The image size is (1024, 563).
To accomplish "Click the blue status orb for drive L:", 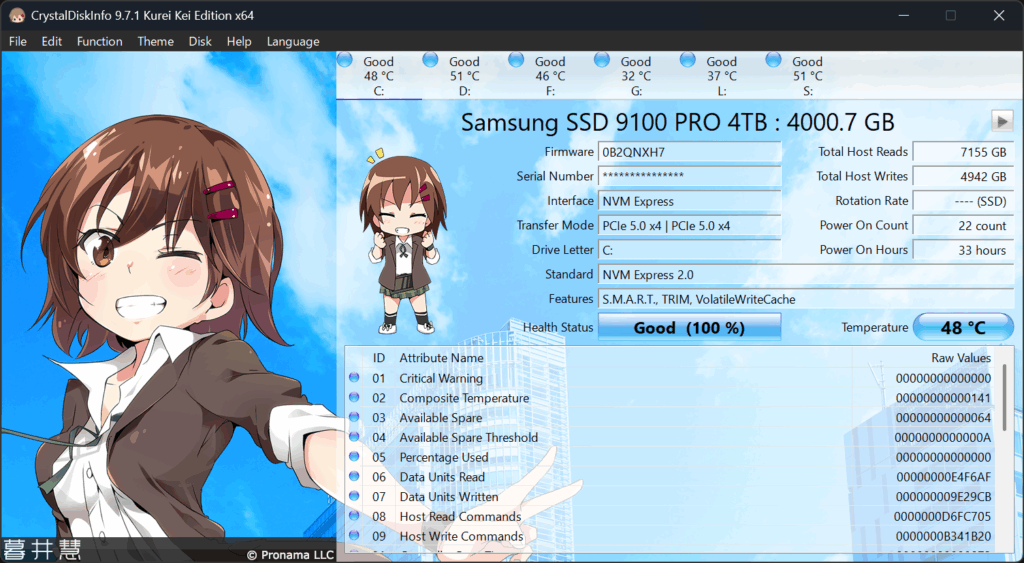I will [x=688, y=59].
